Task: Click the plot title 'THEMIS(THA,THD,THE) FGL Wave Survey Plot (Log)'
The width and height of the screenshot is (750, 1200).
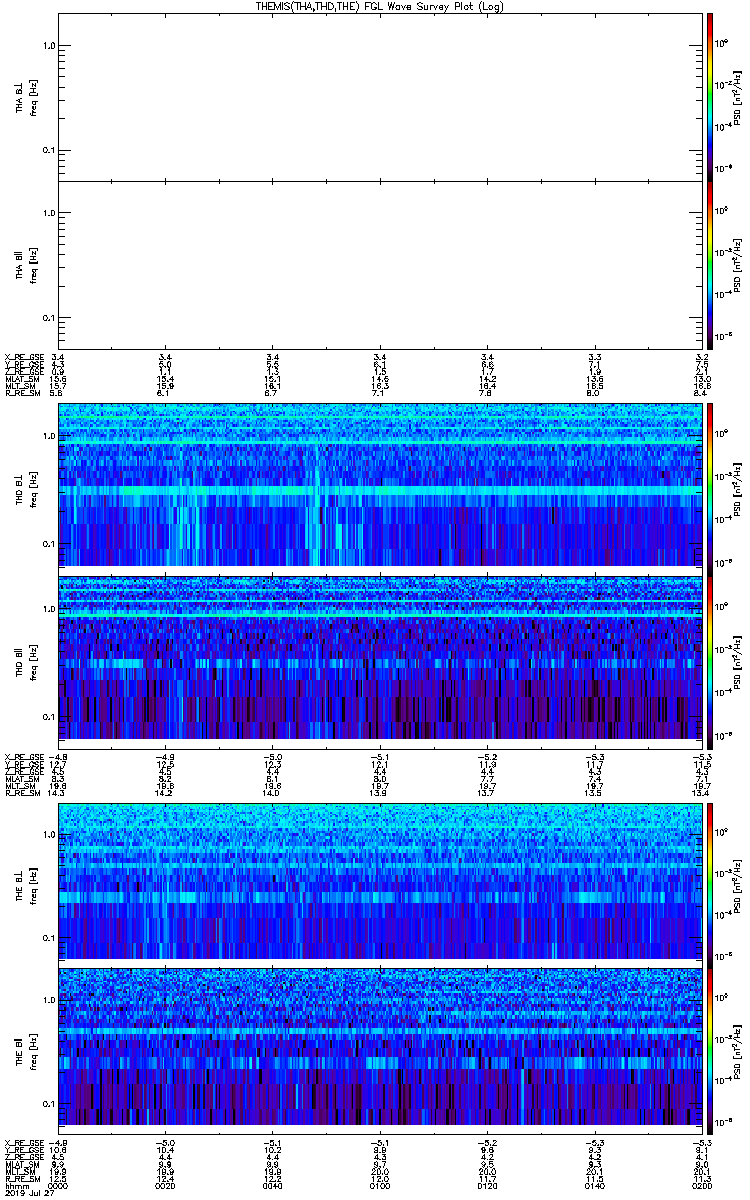Action: [x=380, y=6]
